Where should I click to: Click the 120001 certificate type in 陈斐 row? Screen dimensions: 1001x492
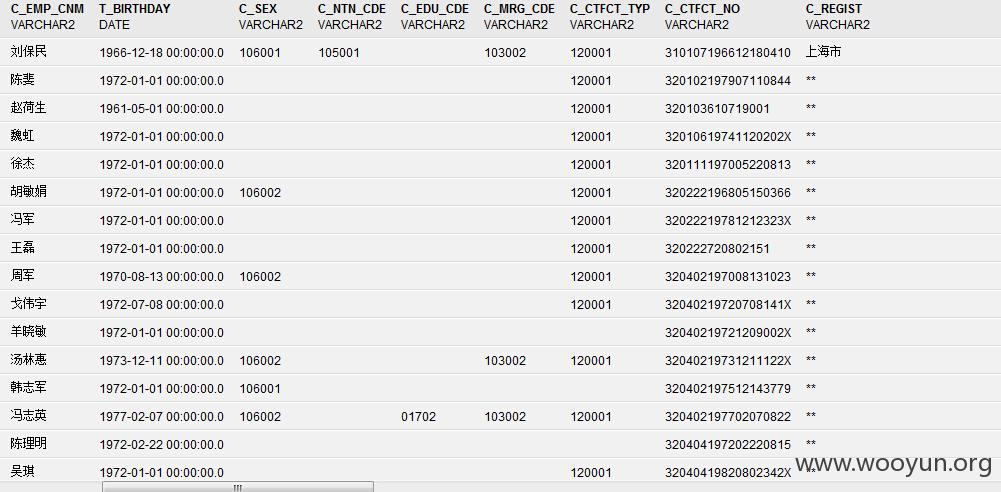[x=591, y=81]
